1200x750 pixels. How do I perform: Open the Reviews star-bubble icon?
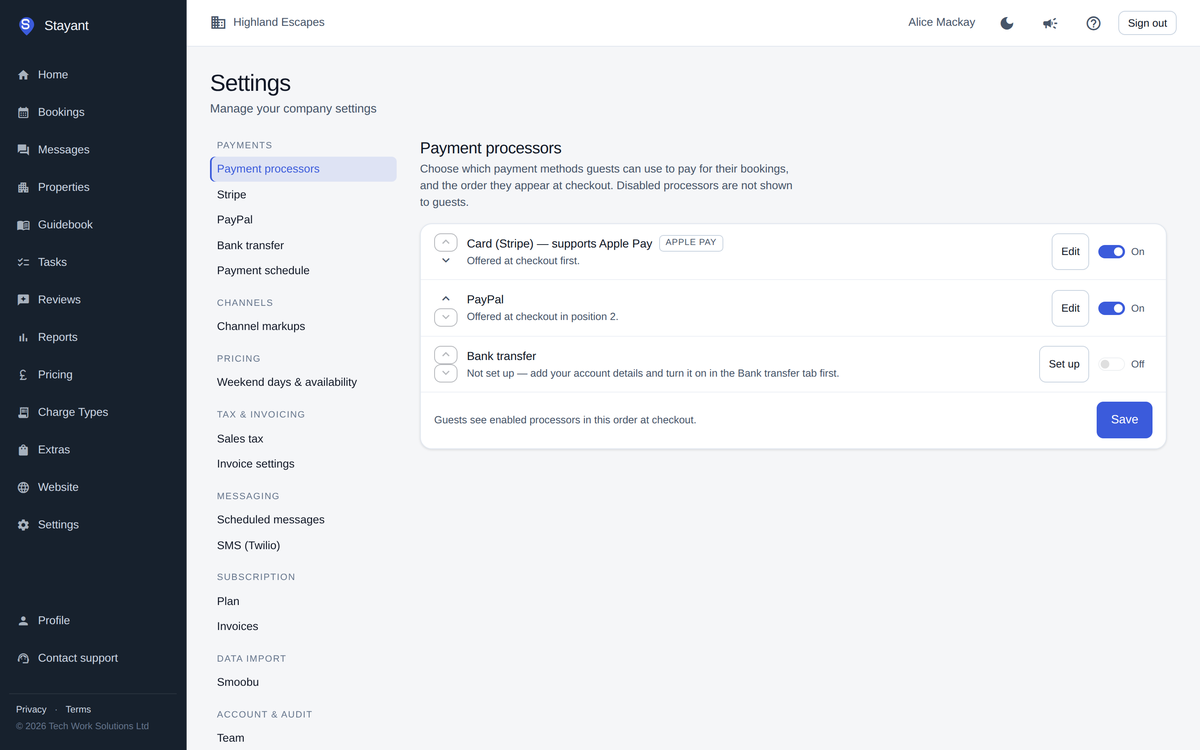[23, 300]
